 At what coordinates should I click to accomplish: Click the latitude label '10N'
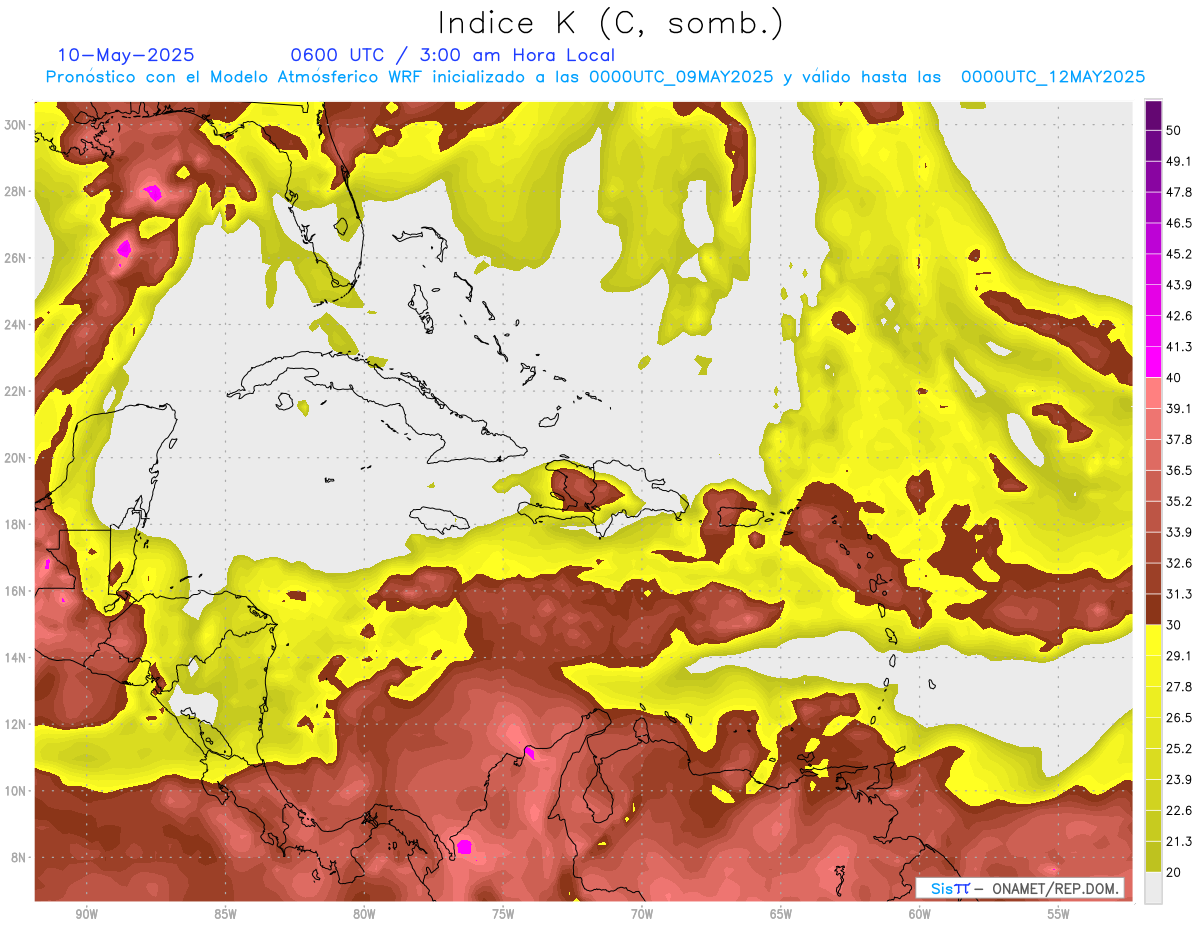click(16, 791)
